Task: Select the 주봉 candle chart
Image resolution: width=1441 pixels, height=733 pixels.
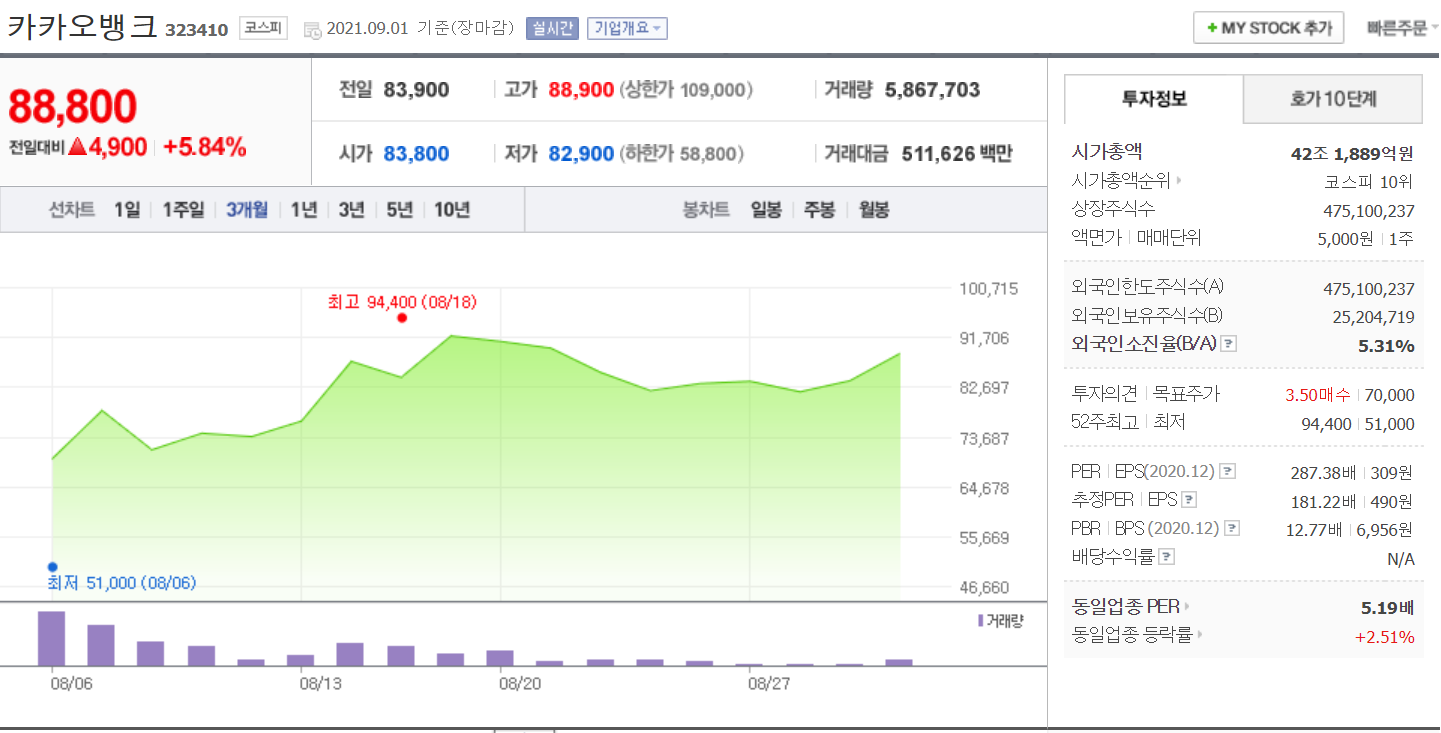Action: 820,210
